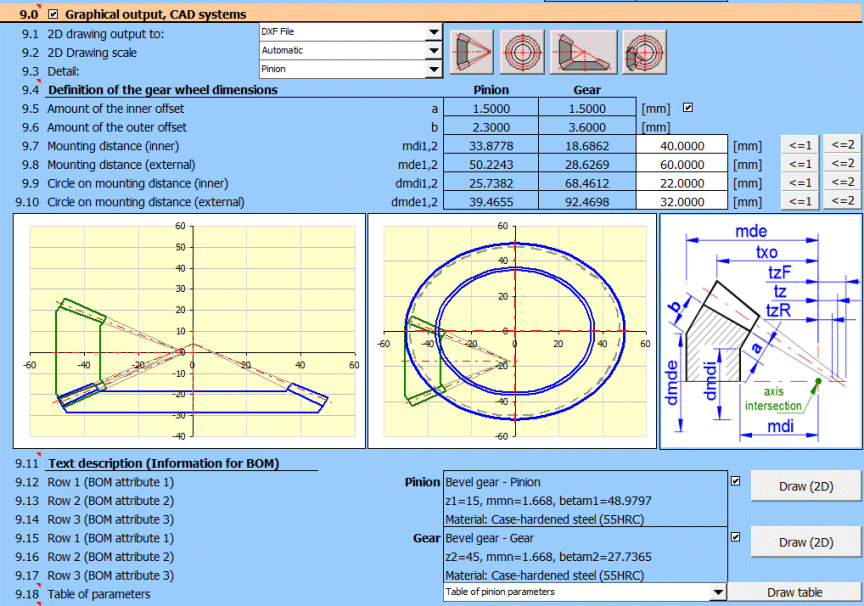Screen dimensions: 864x606
Task: Click the bevel gear assembly front-view icon
Action: coord(644,52)
